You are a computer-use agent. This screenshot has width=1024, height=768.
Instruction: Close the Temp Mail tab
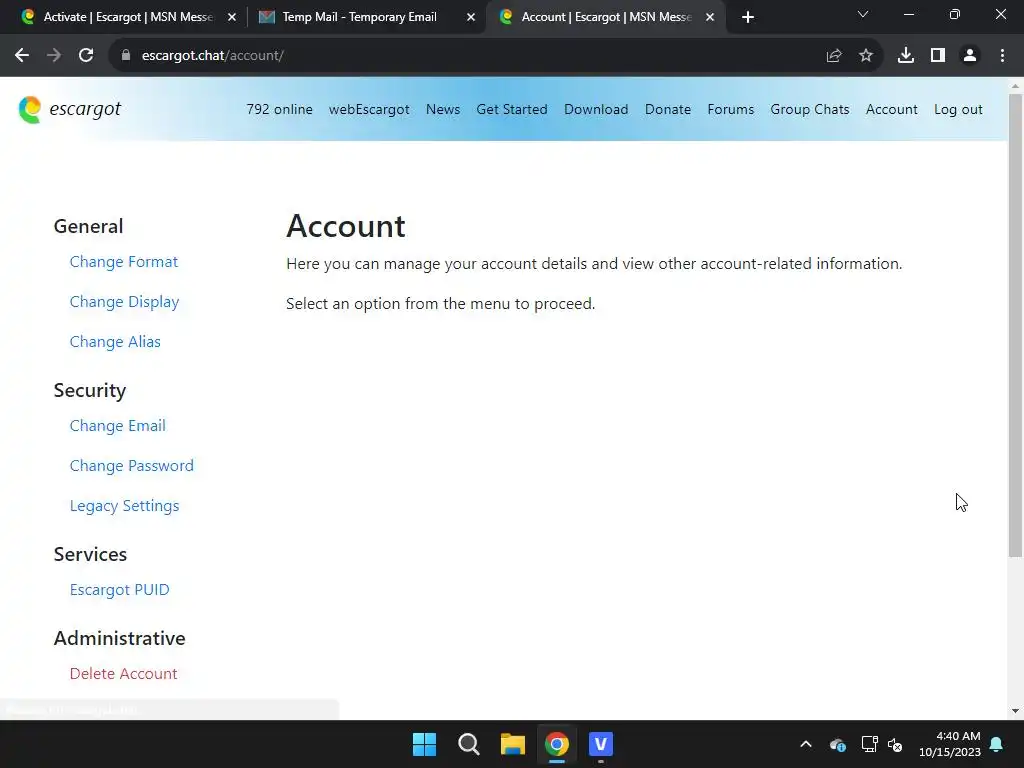click(x=471, y=17)
